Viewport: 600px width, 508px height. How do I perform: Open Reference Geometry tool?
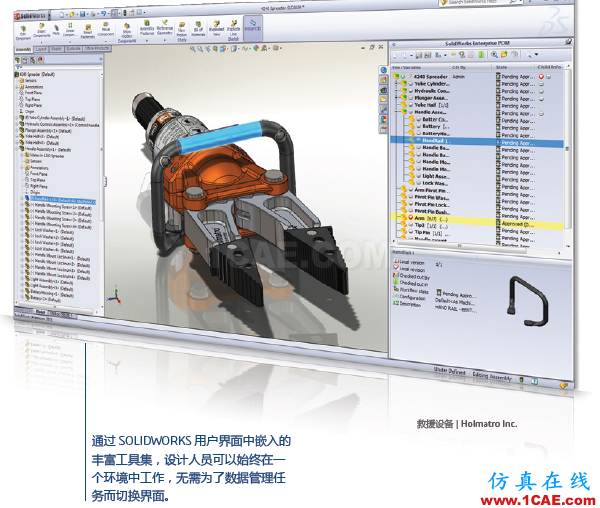pos(165,28)
